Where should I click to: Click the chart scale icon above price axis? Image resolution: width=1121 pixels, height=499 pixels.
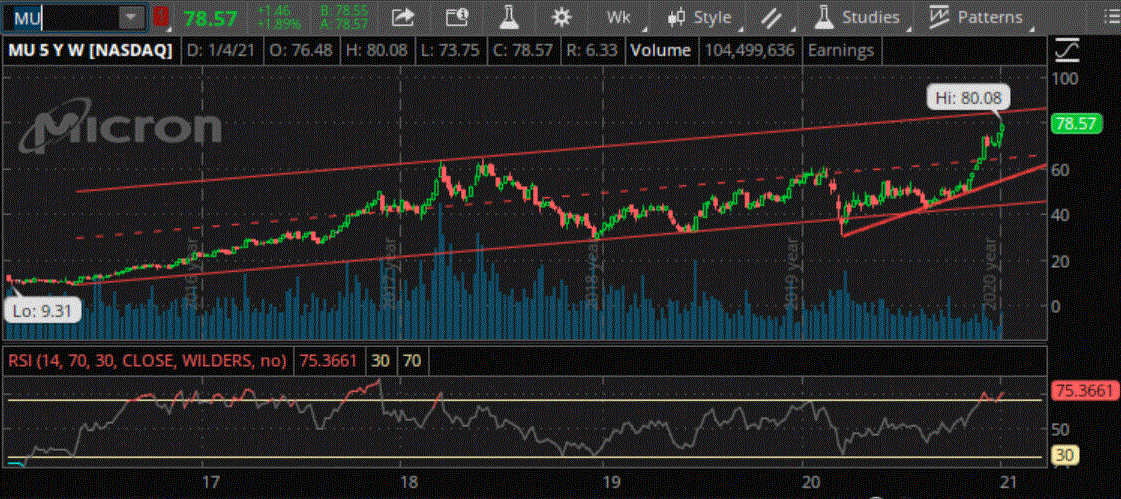[x=1068, y=50]
